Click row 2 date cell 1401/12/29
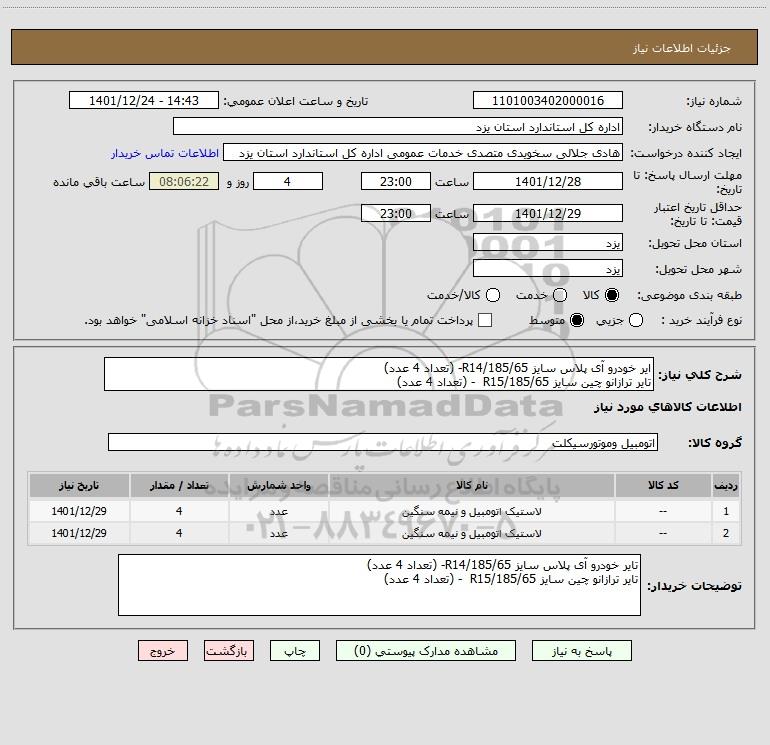 click(79, 533)
